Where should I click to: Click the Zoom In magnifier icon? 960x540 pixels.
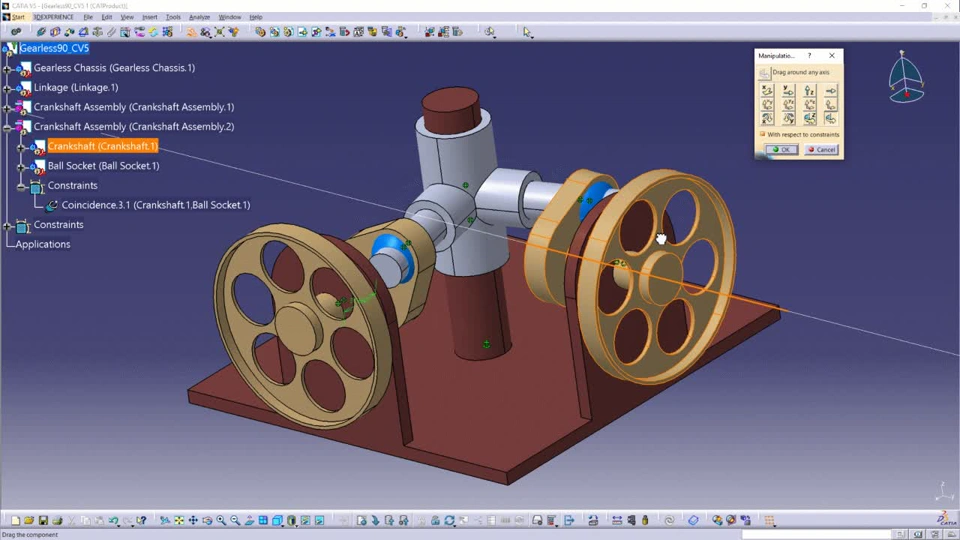[x=221, y=520]
